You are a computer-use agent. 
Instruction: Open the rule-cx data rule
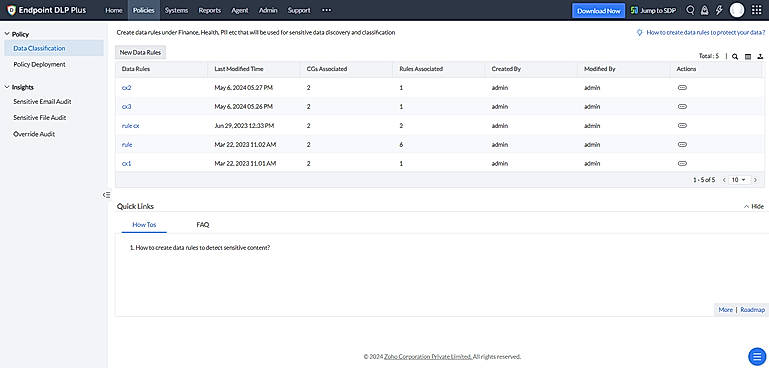click(130, 126)
